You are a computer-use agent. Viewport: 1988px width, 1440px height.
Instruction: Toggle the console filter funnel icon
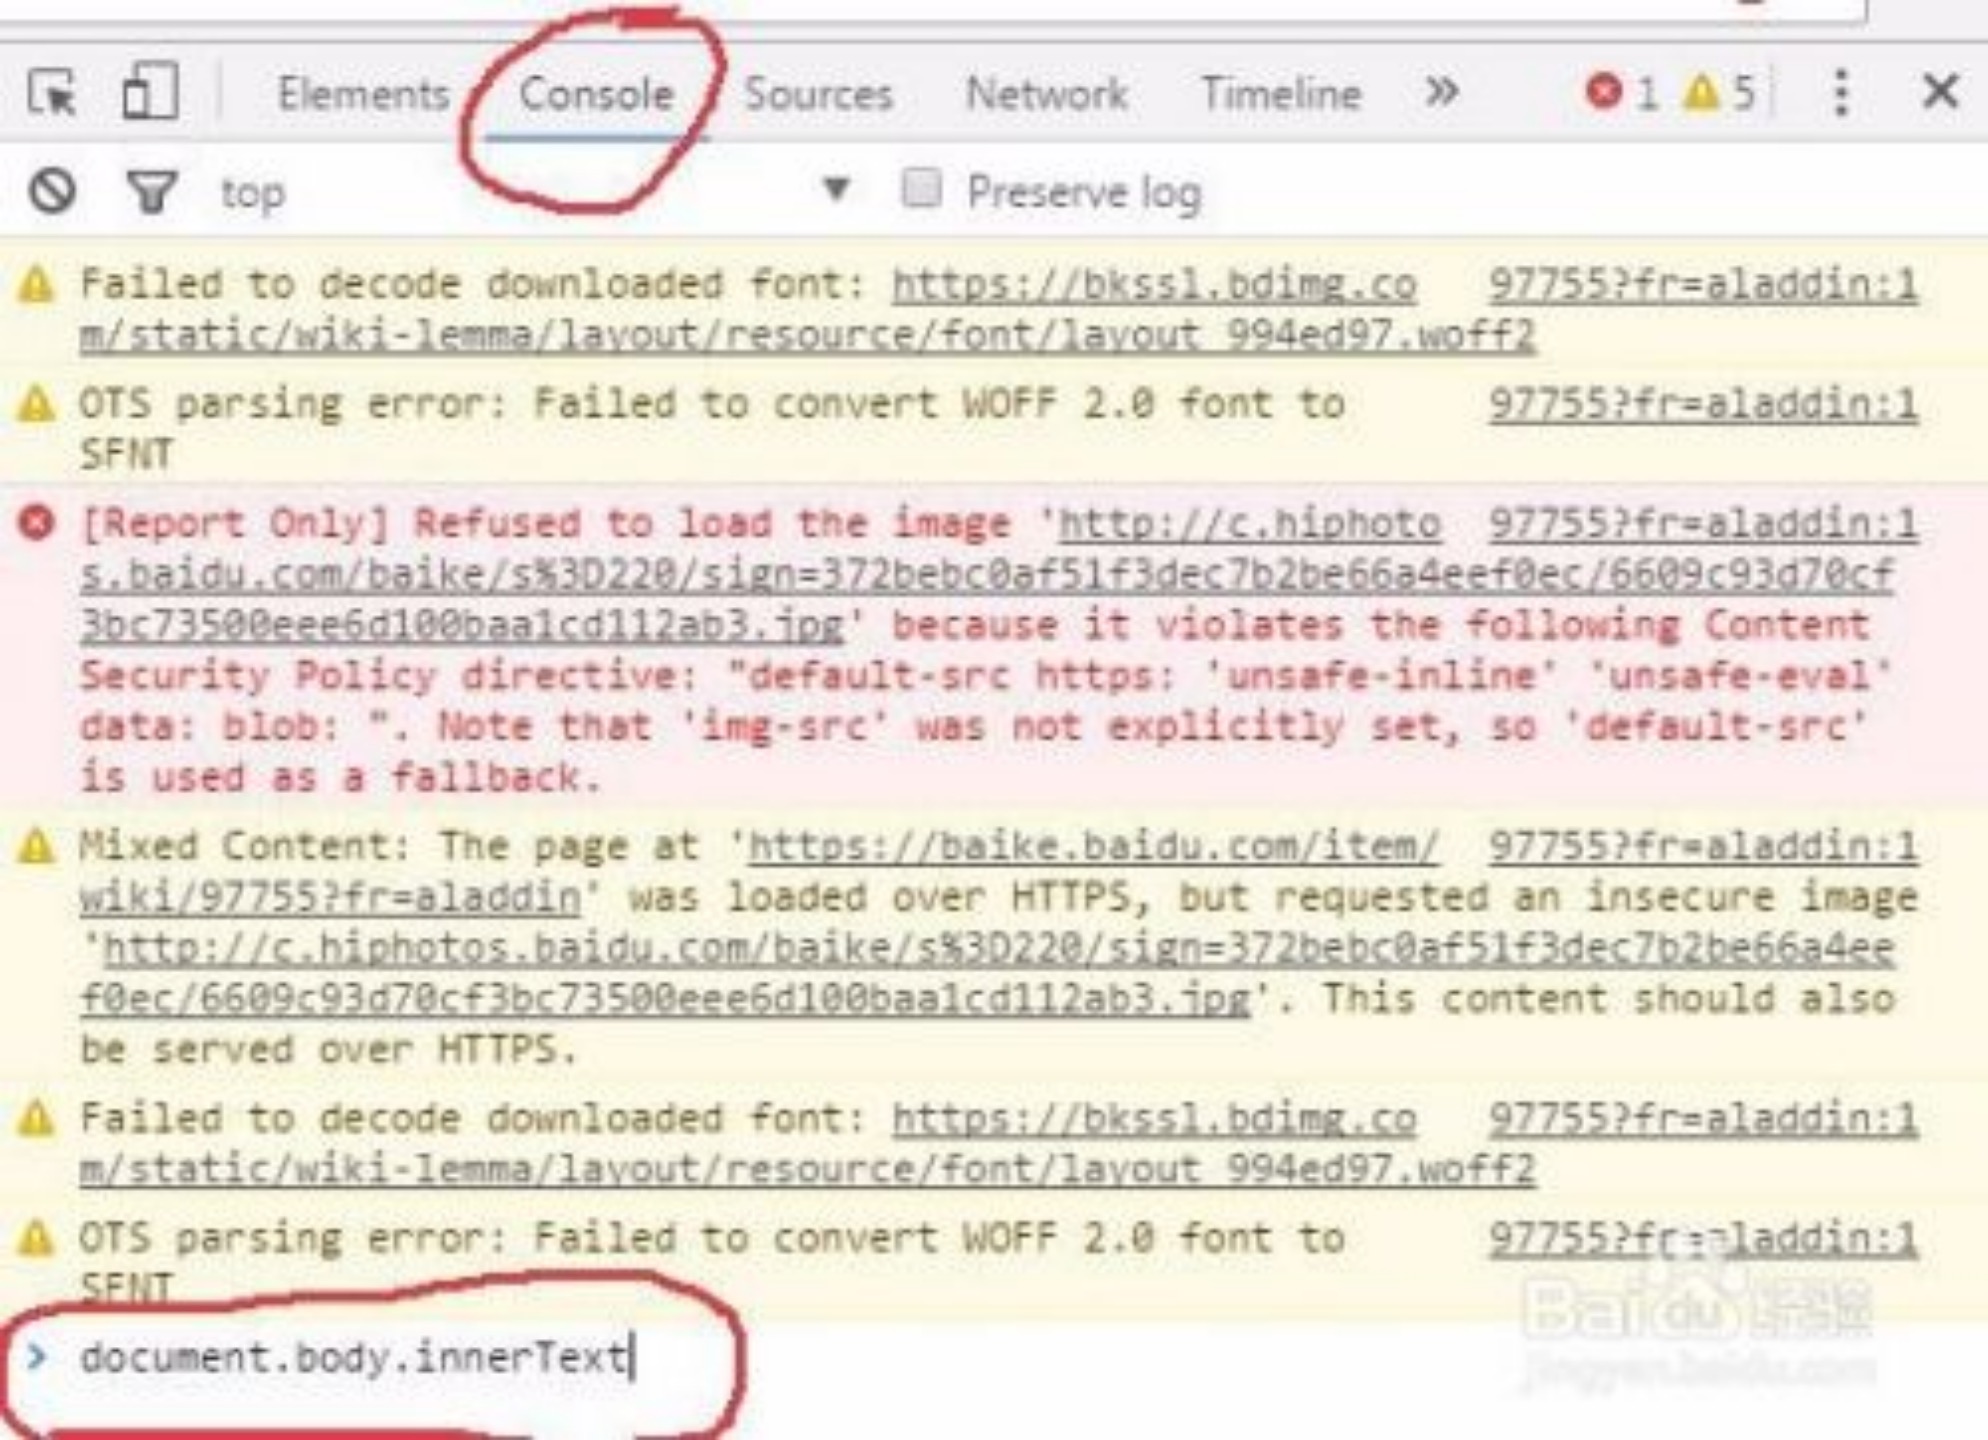click(152, 191)
